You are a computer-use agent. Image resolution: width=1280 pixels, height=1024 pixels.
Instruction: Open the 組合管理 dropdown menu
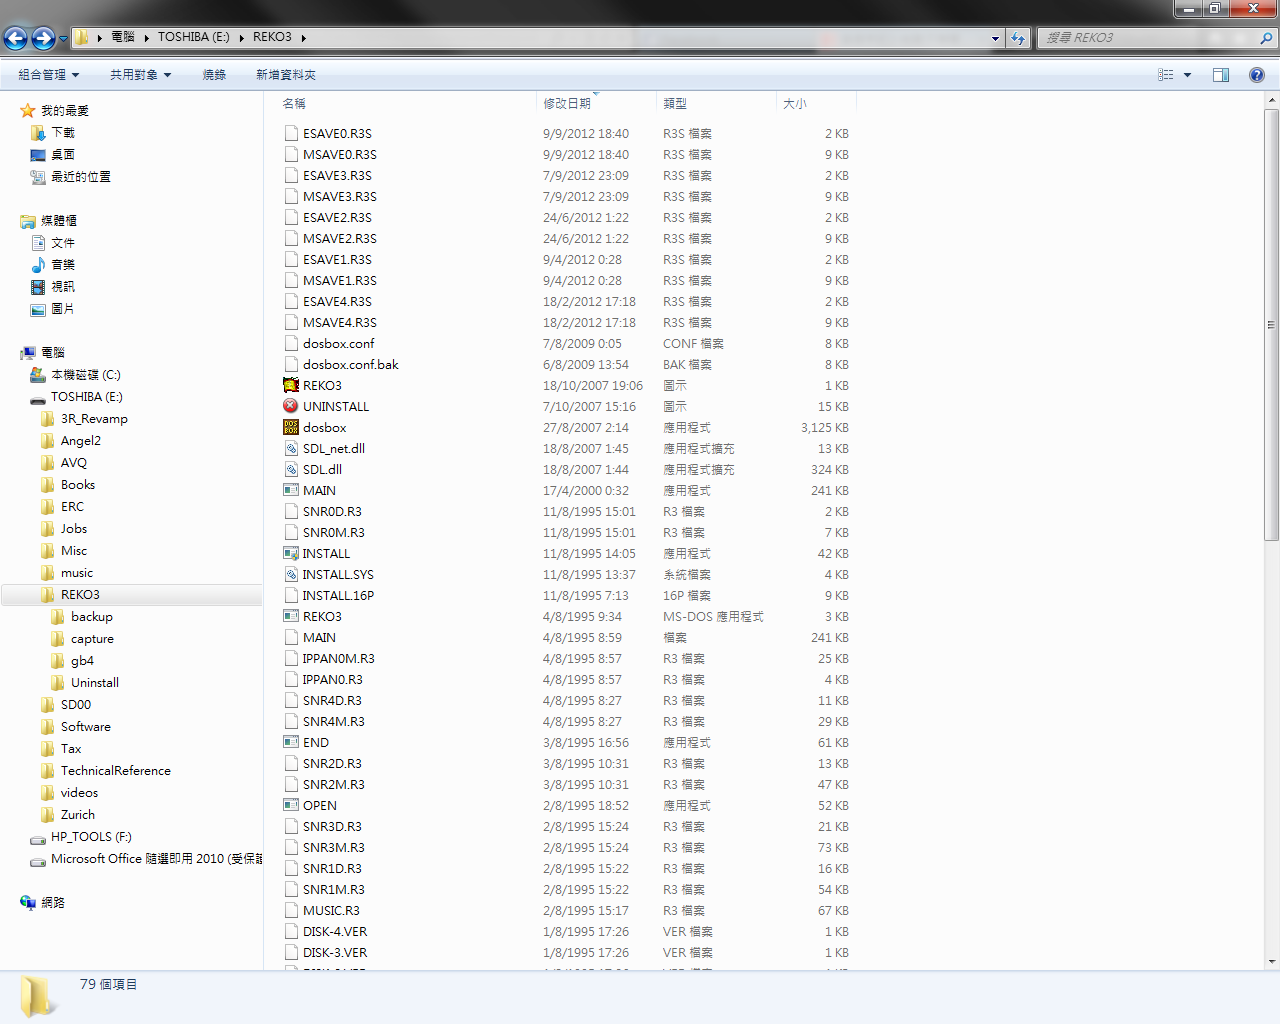point(48,75)
